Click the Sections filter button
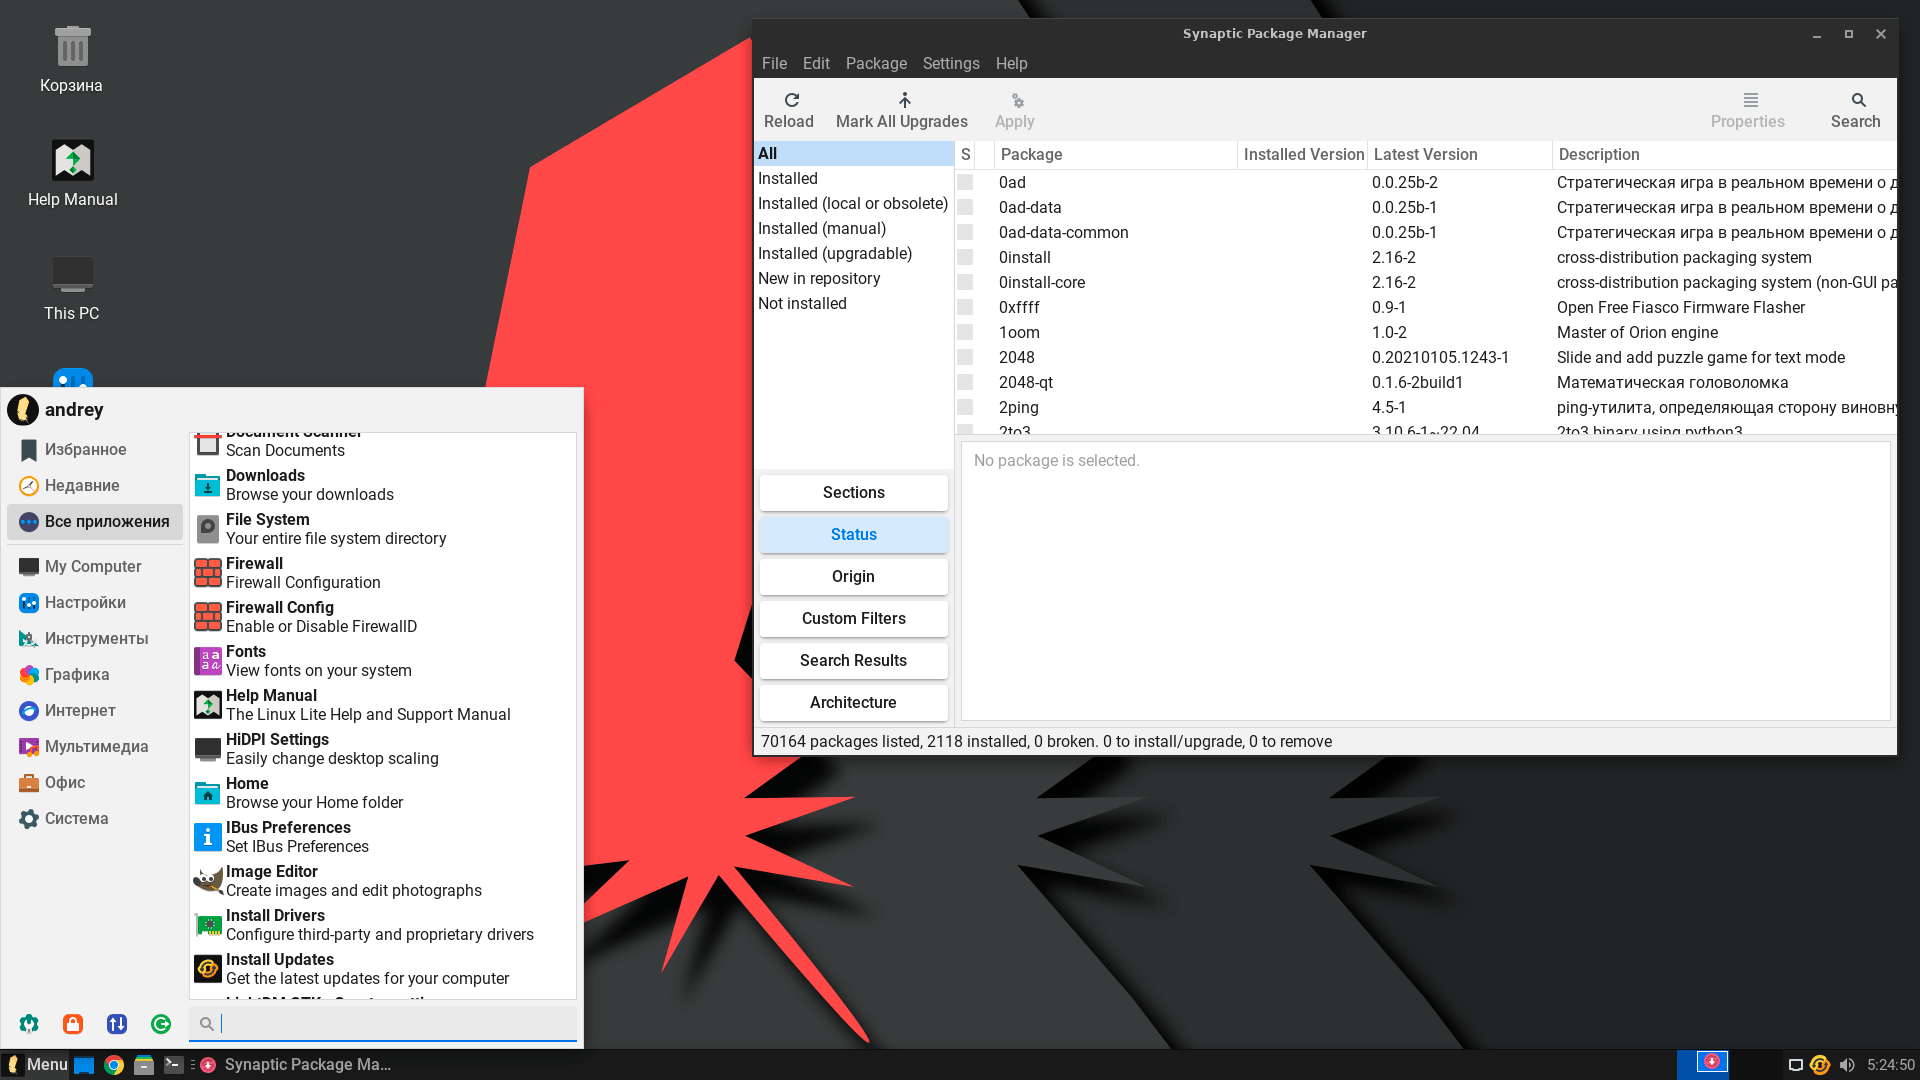 point(853,492)
